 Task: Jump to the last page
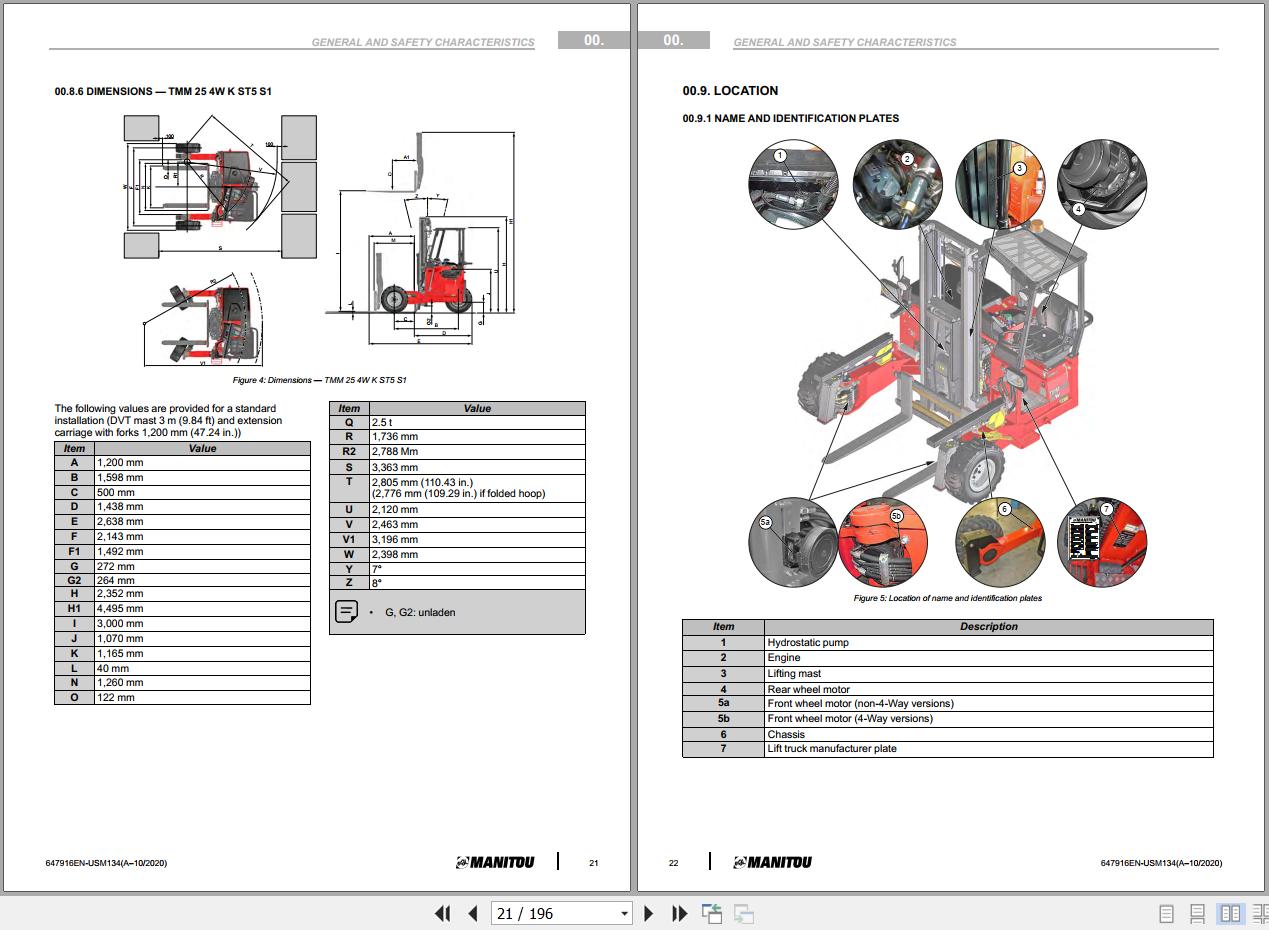point(679,913)
